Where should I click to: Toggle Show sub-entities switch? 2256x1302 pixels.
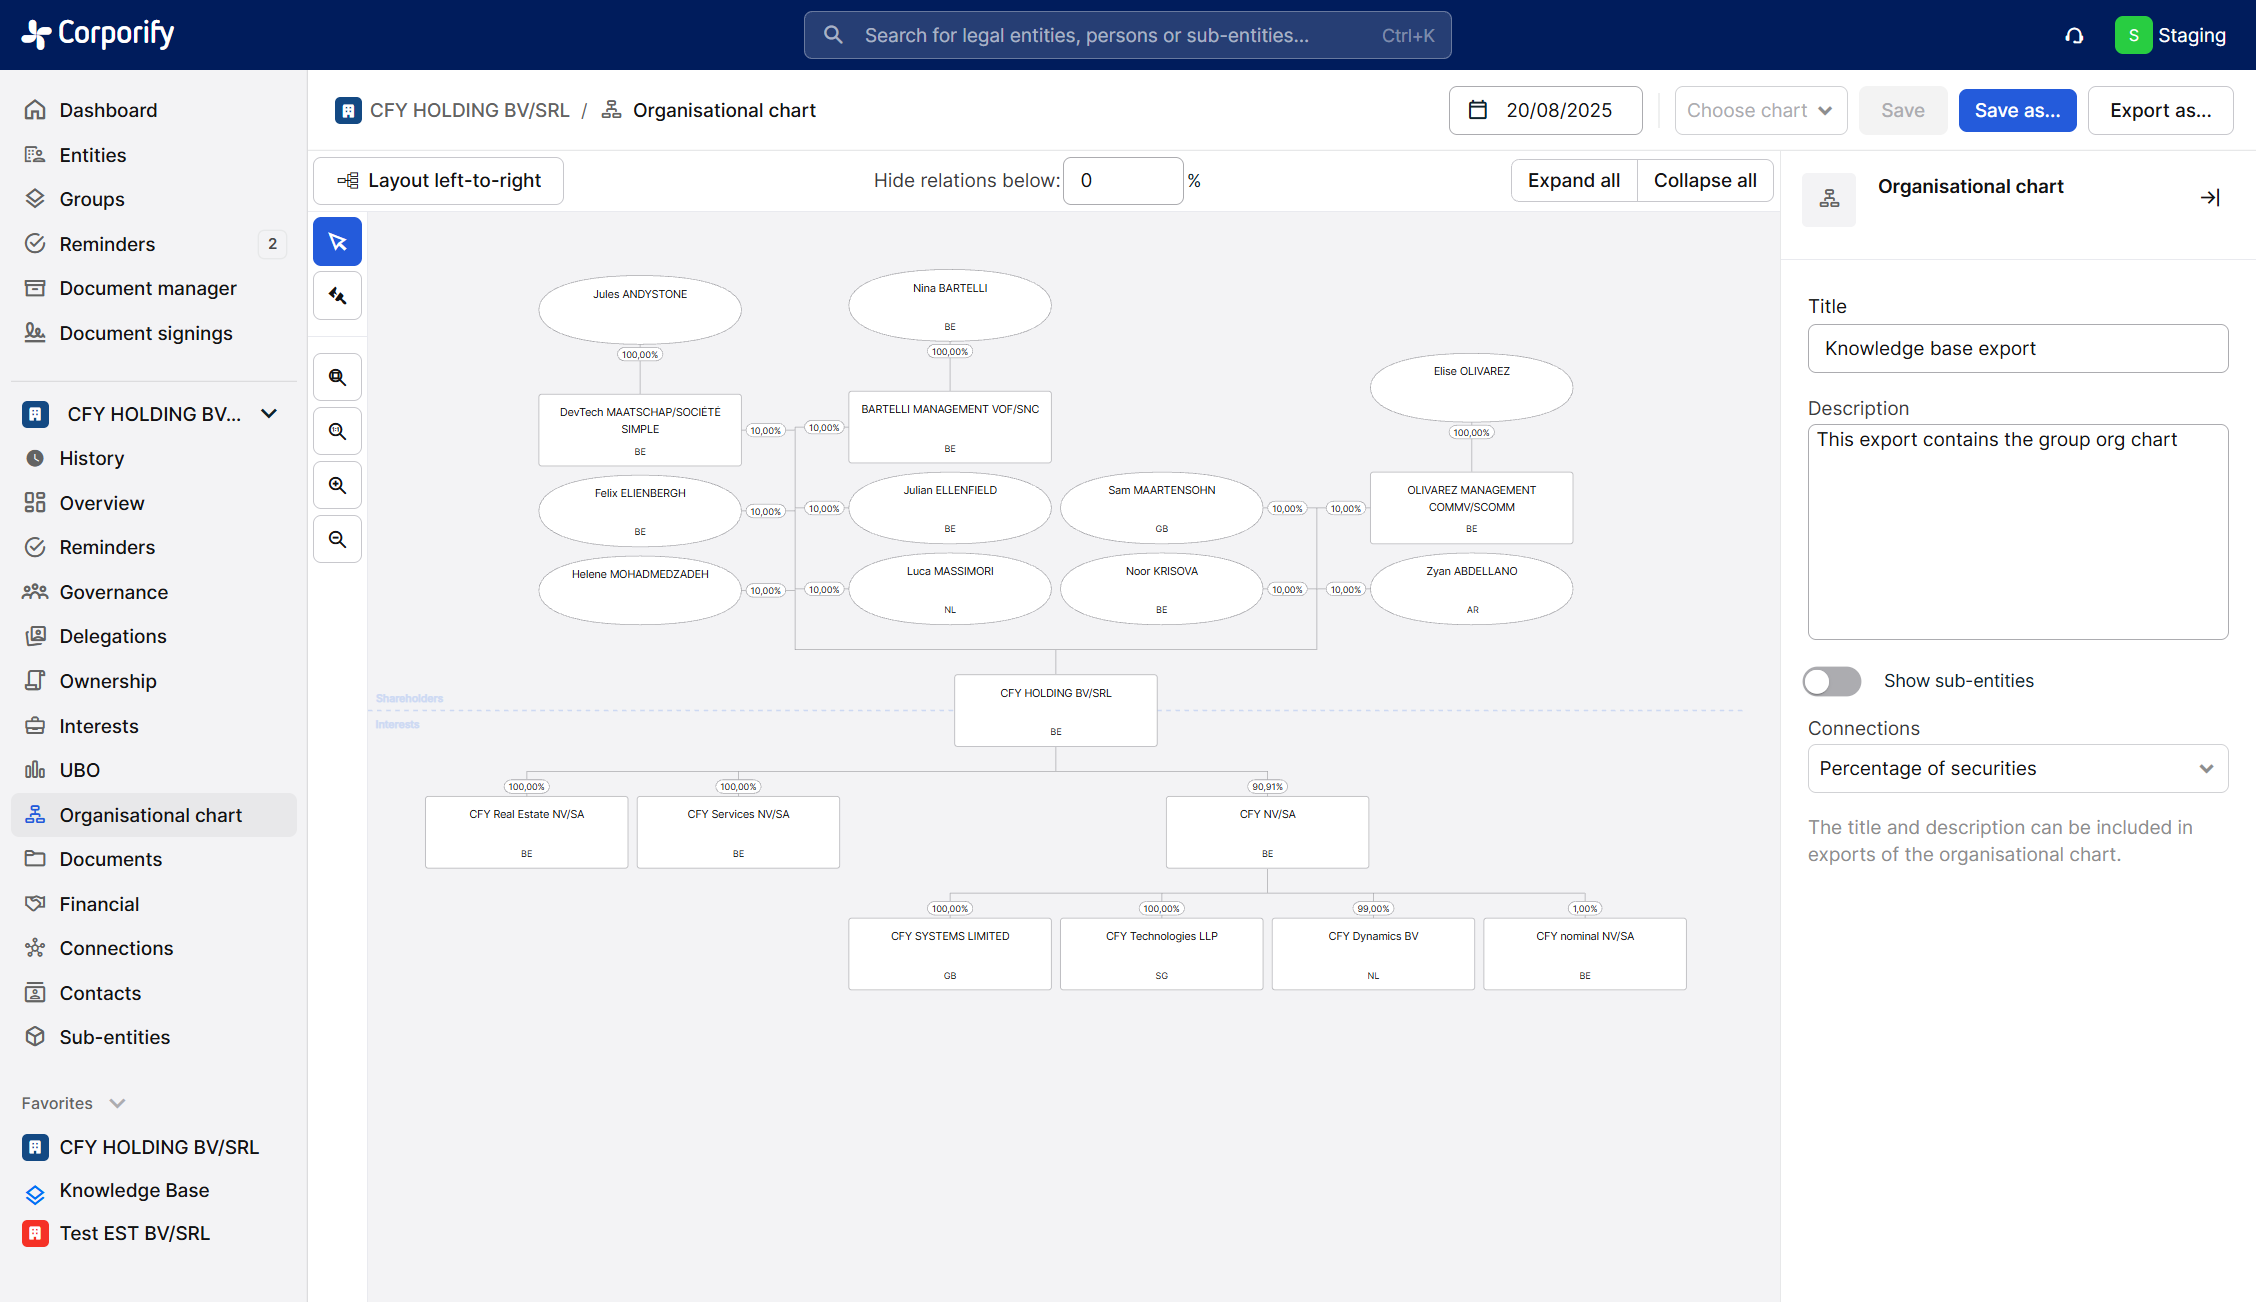(x=1831, y=681)
